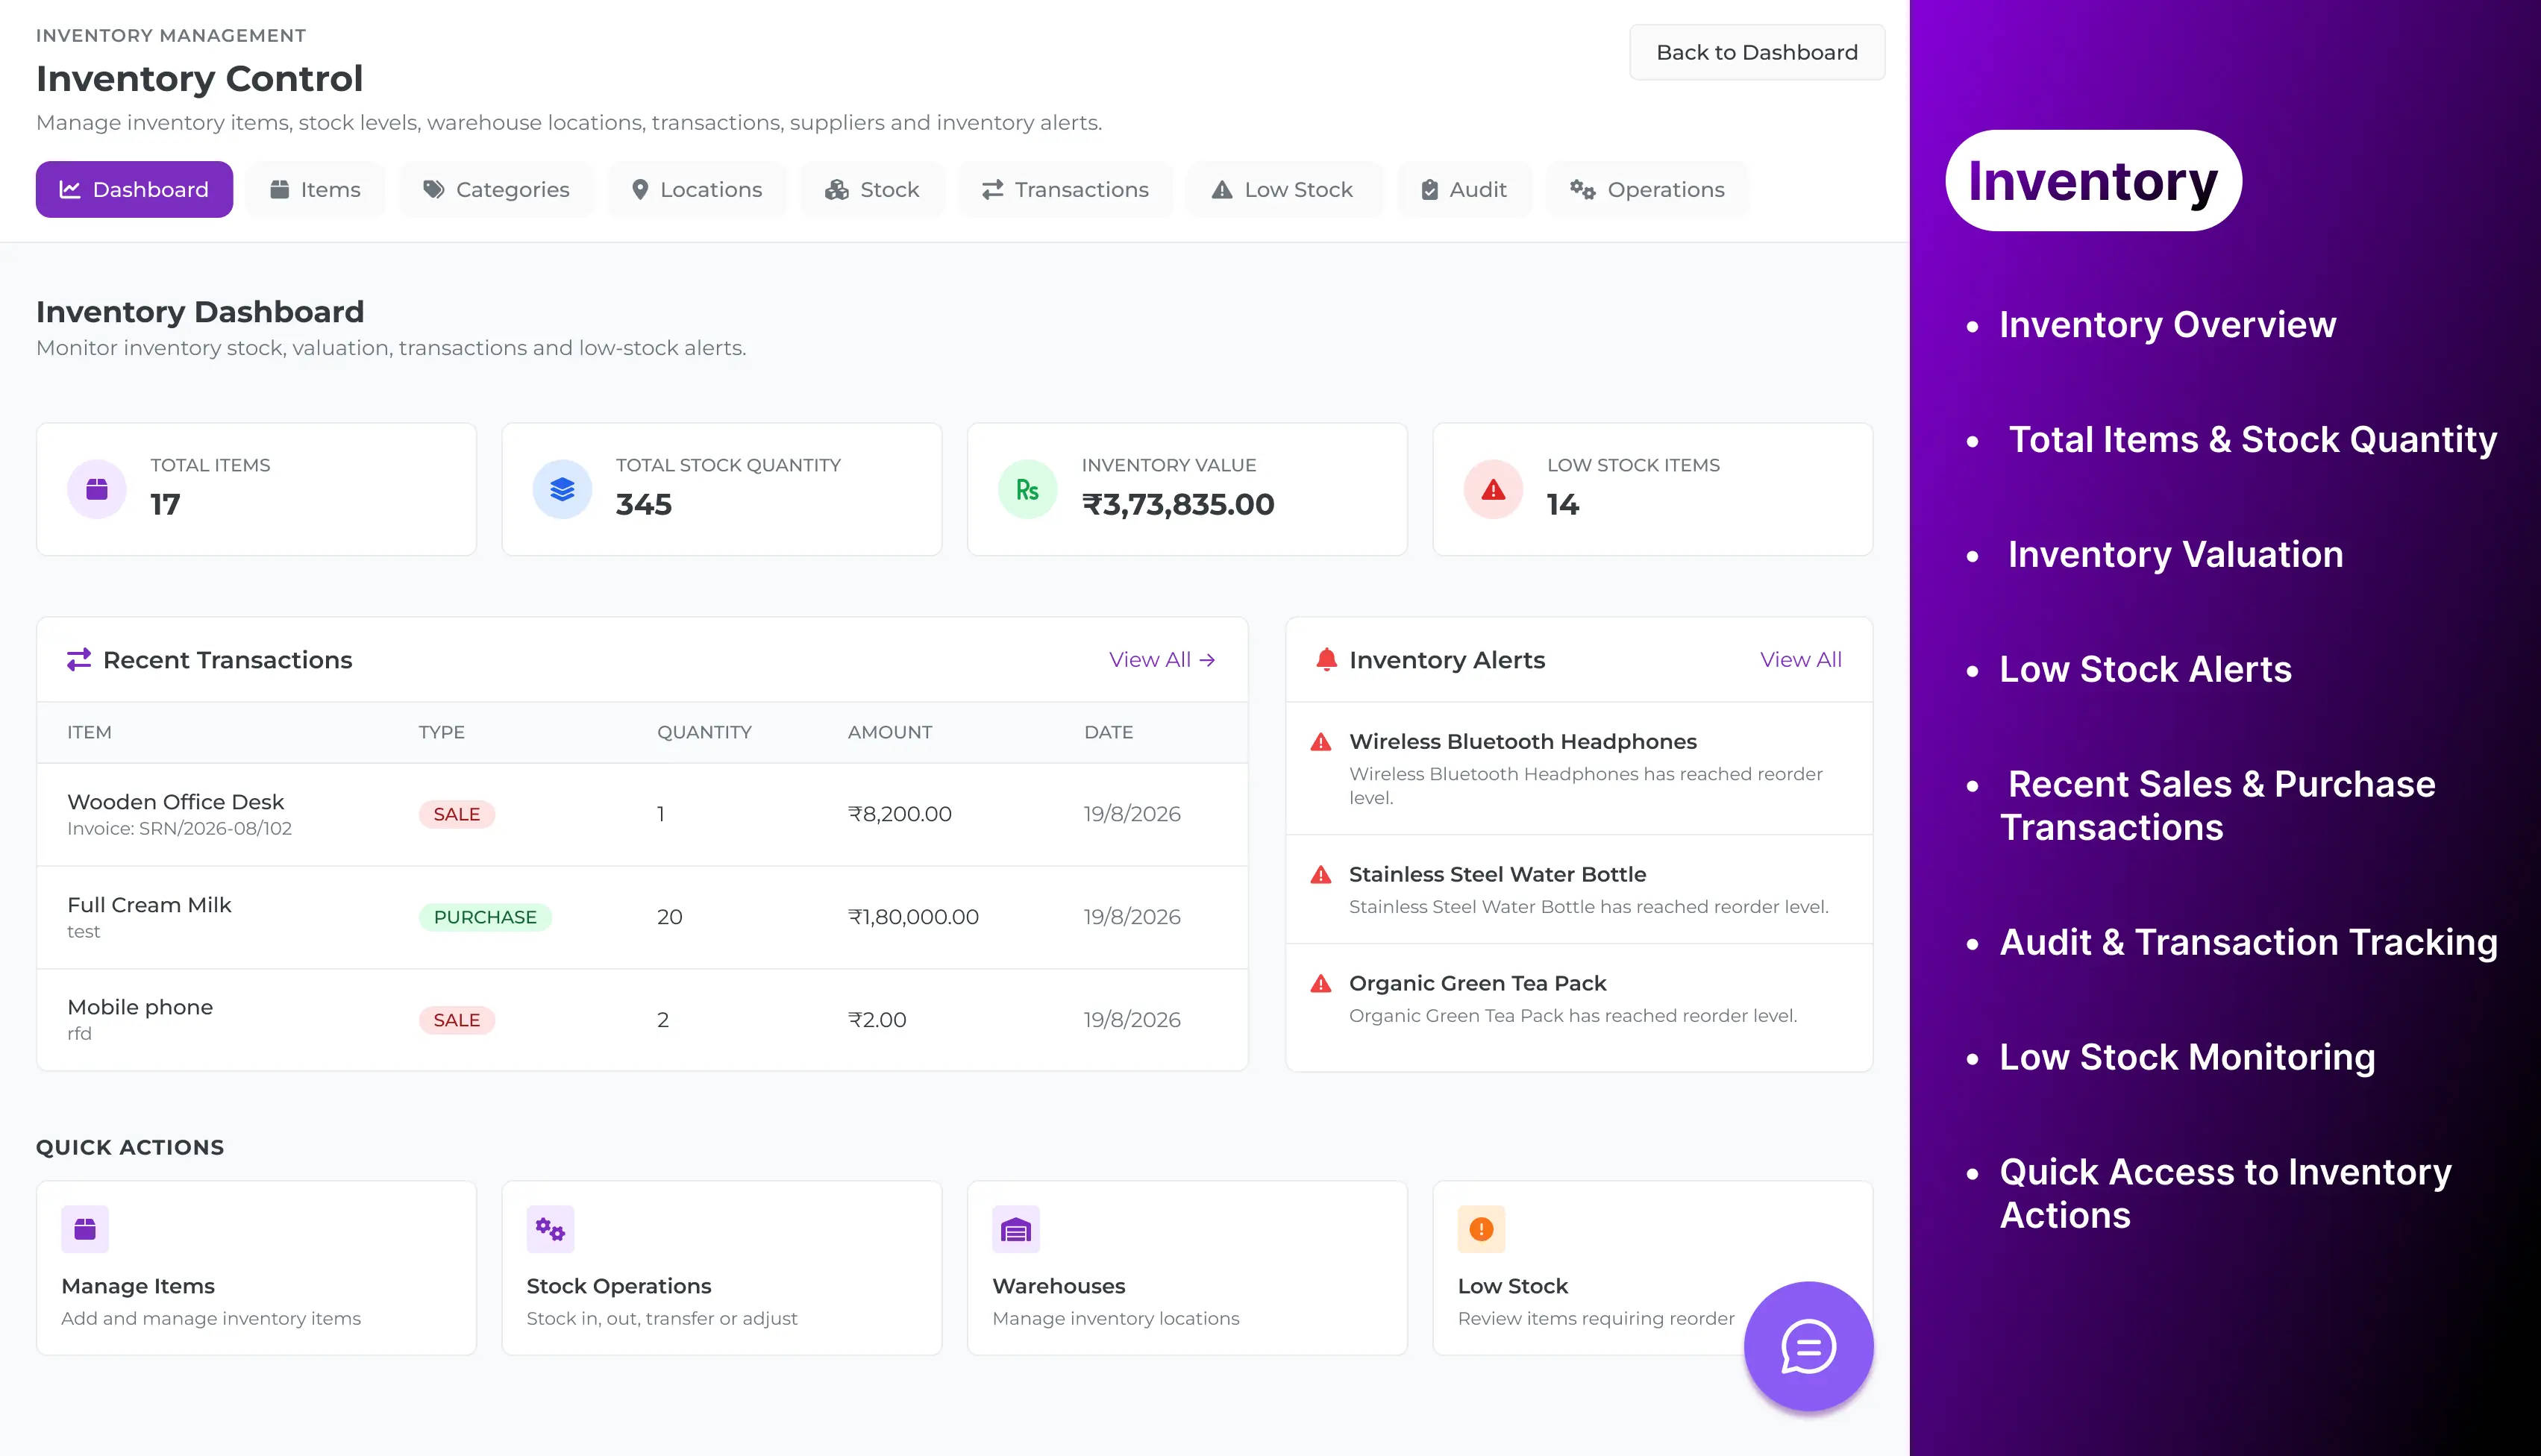Open the Manage Items quick action card
The image size is (2541, 1456).
256,1268
